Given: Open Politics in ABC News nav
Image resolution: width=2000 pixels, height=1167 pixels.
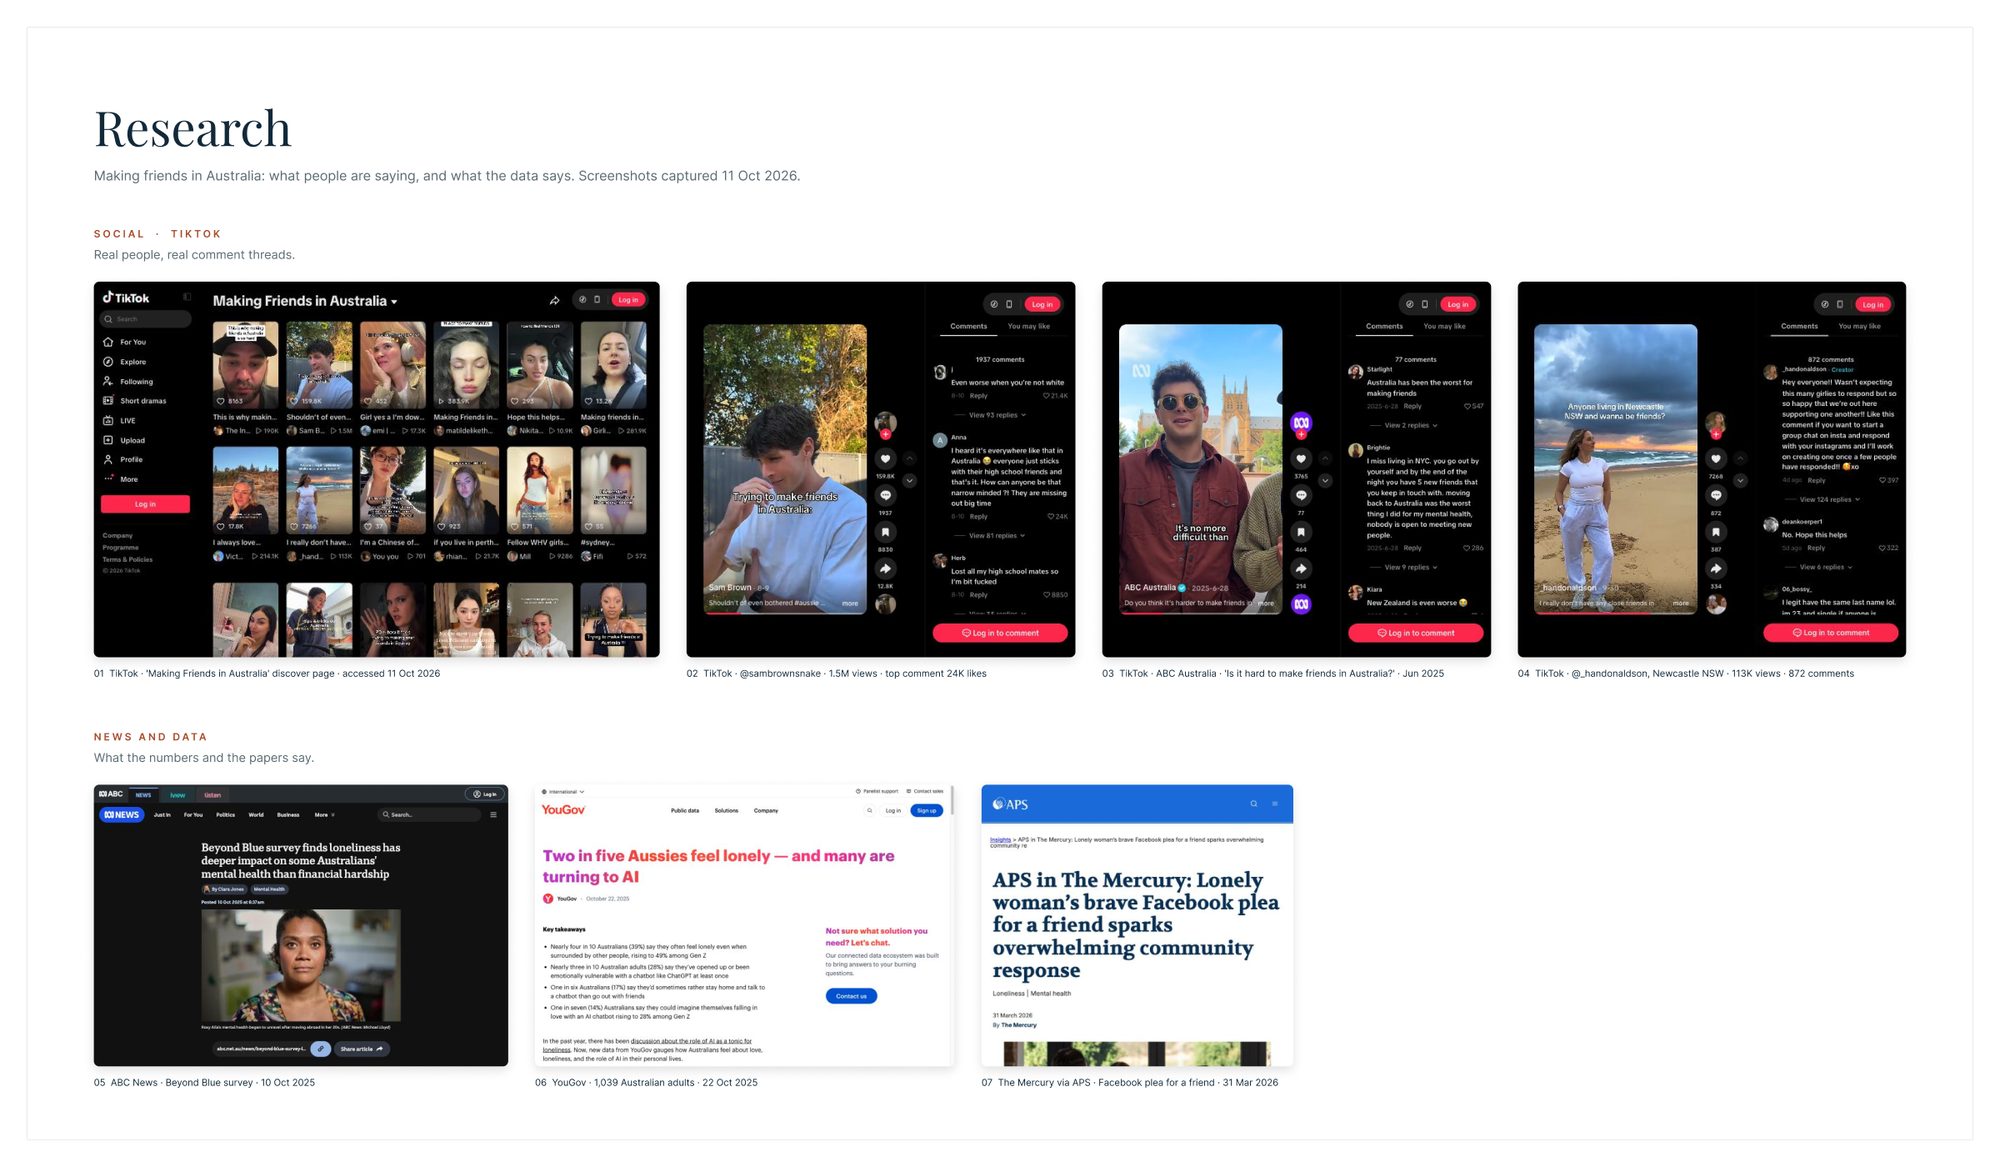Looking at the screenshot, I should pyautogui.click(x=226, y=815).
